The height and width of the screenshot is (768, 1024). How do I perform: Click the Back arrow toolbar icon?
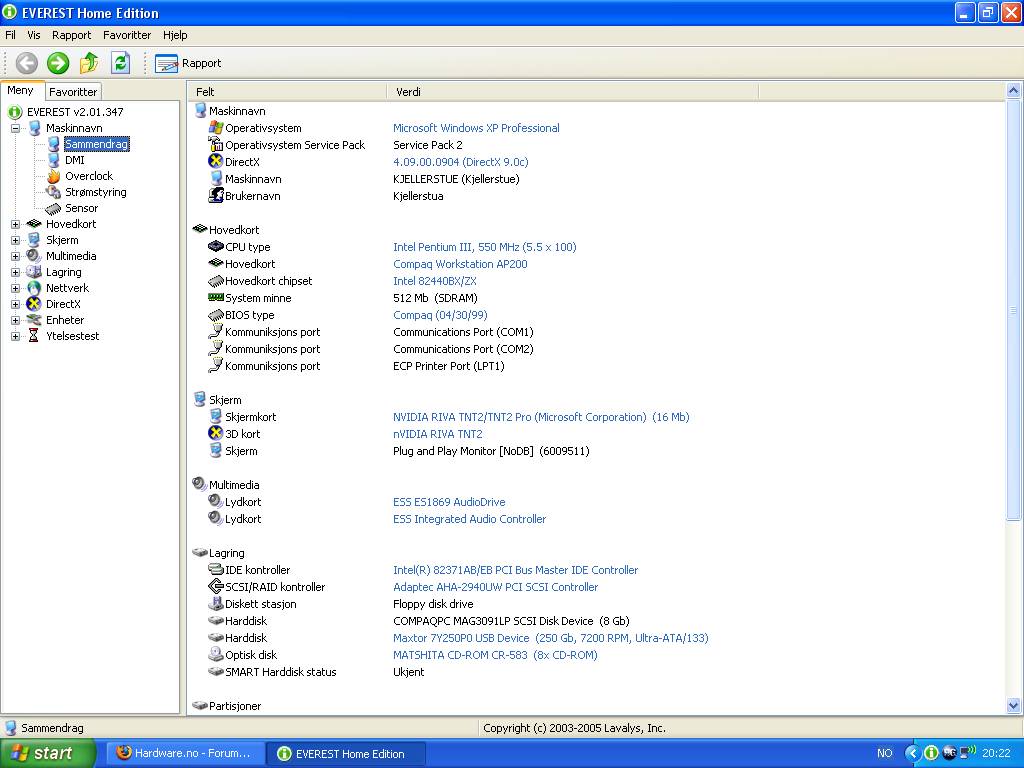[27, 63]
